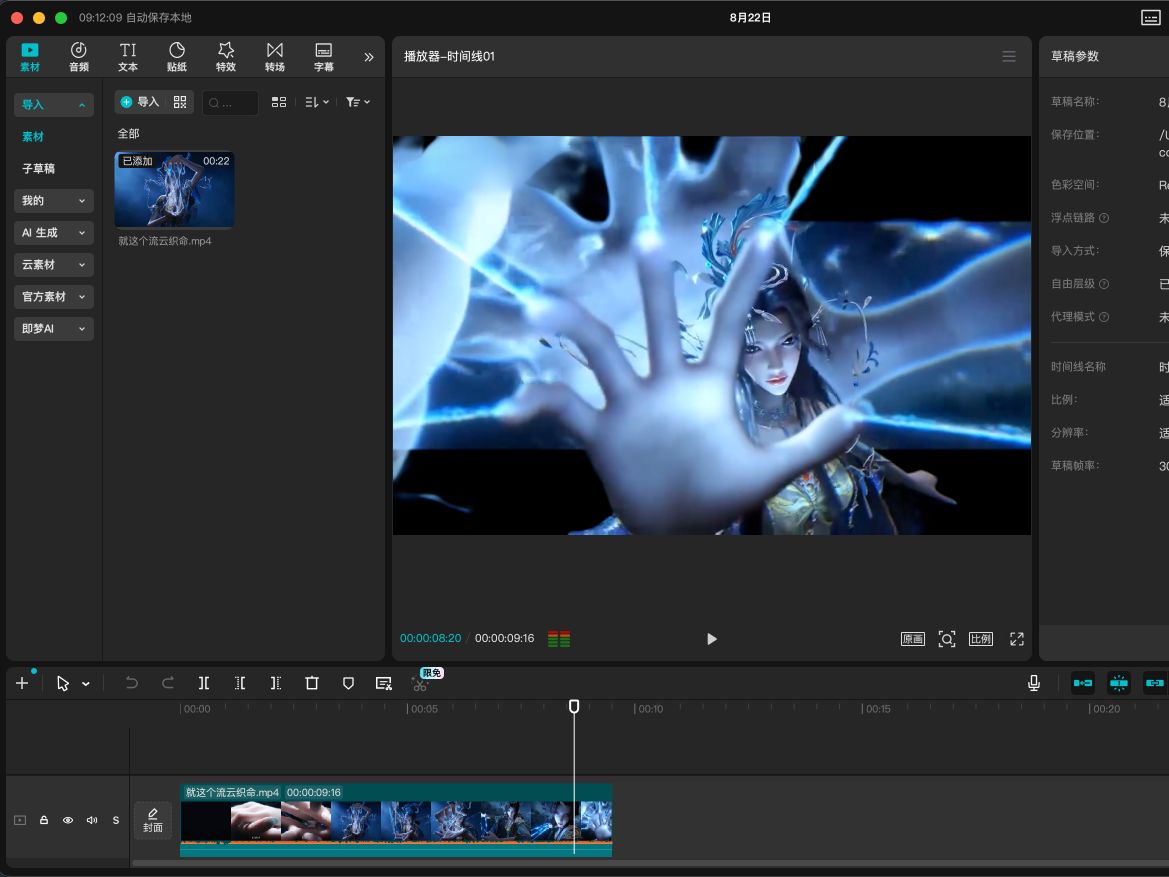This screenshot has width=1169, height=877.
Task: Start voice recording with microphone
Action: tap(1033, 683)
